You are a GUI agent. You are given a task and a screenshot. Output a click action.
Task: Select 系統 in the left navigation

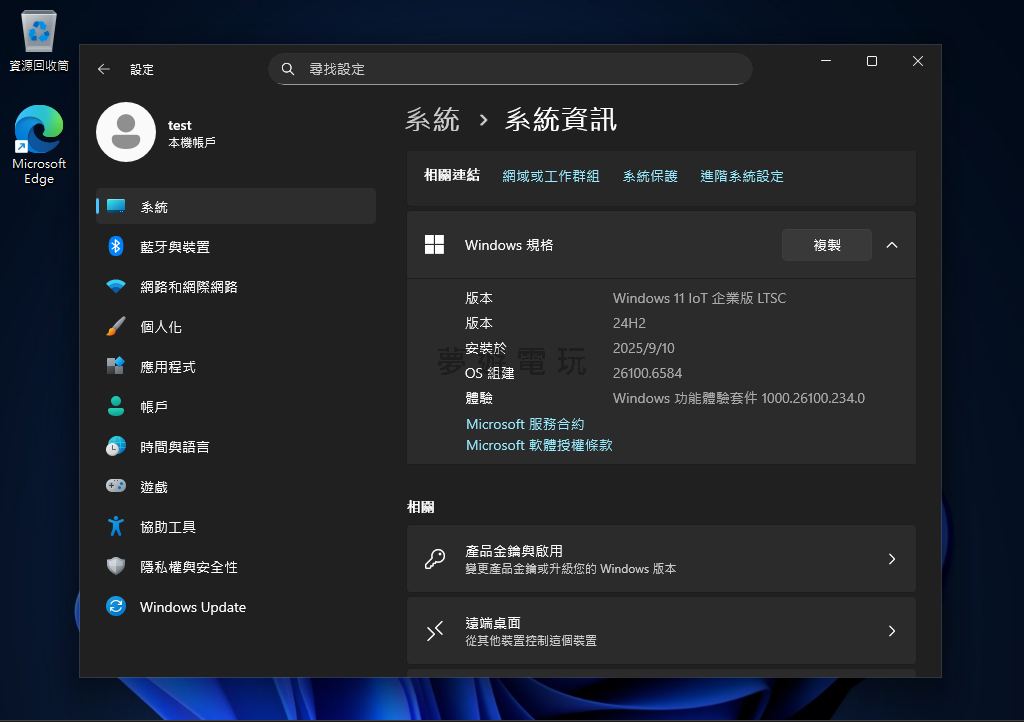pos(235,207)
